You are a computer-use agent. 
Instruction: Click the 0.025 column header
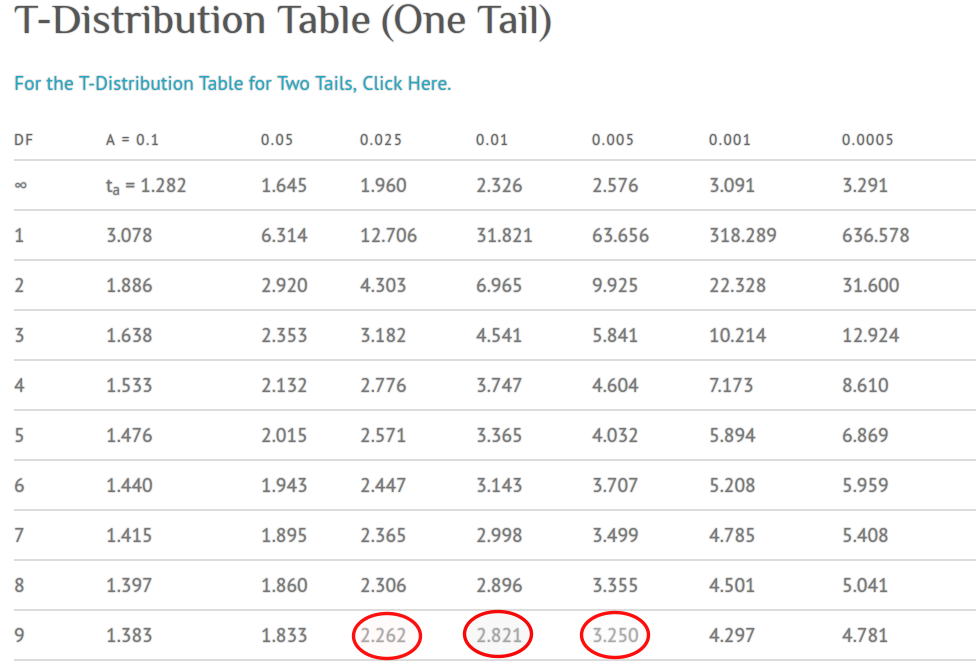[x=381, y=140]
